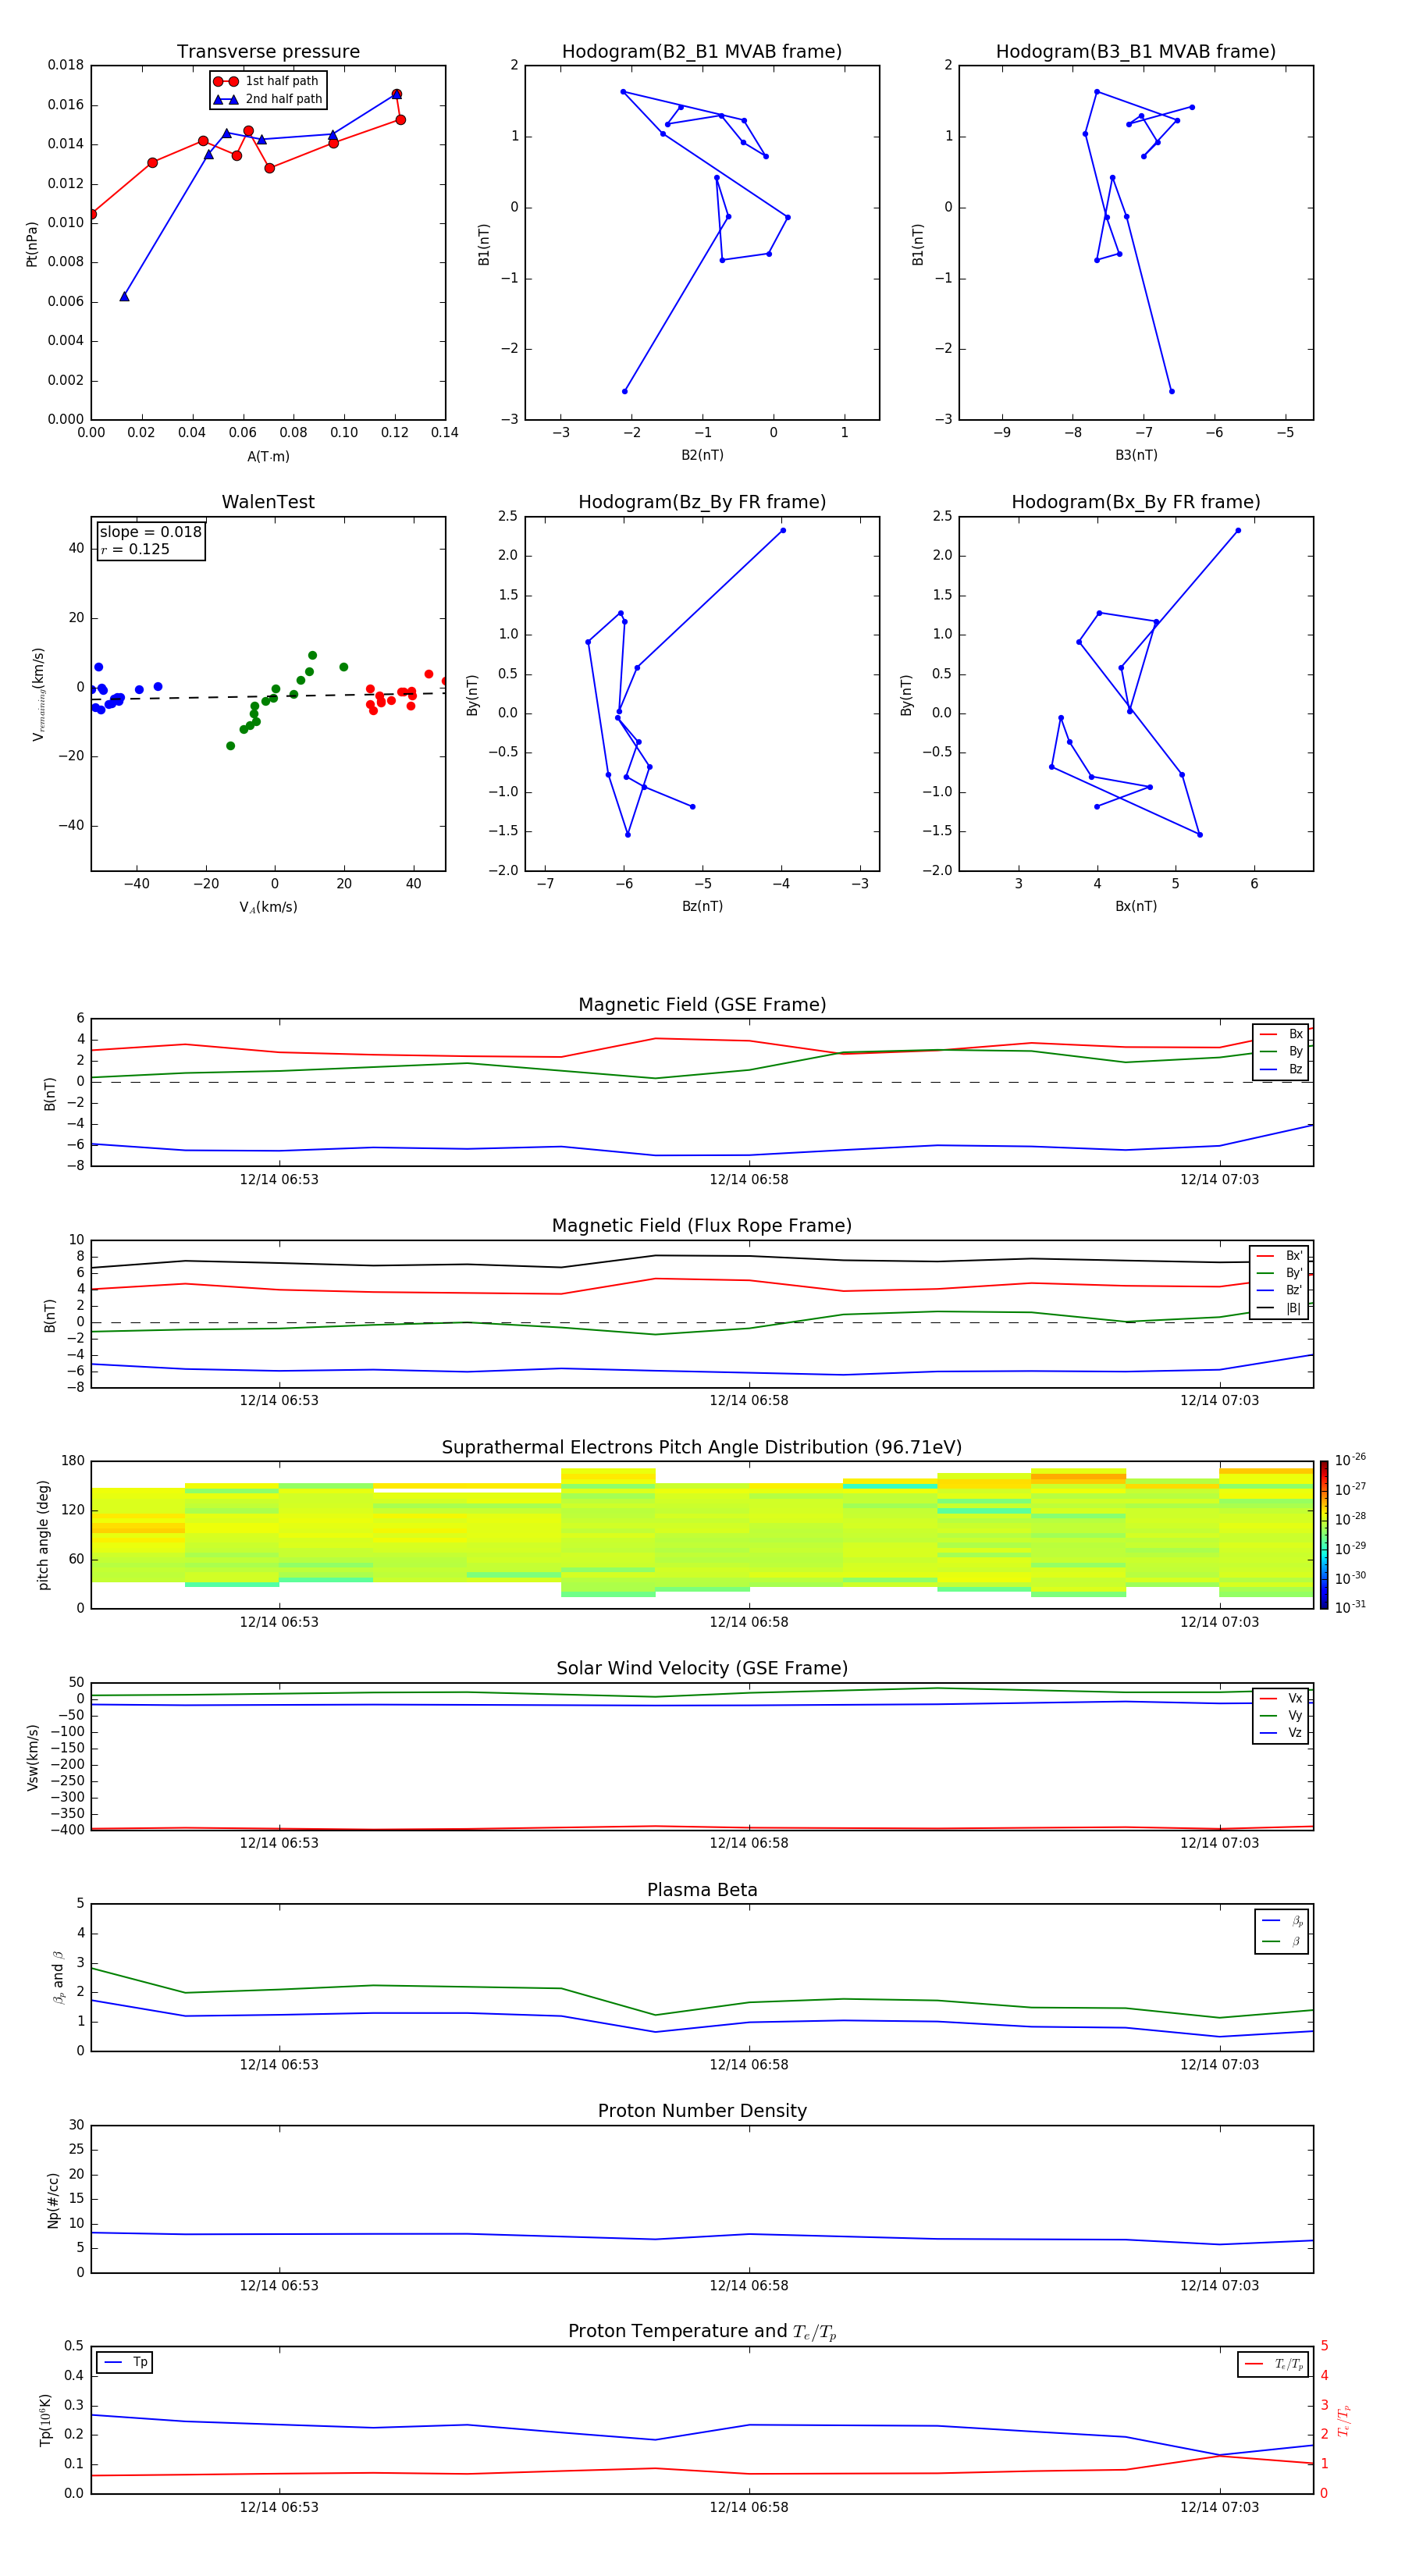Click 'Pt(nPa)' y-axis label
The image size is (1405, 2576).
click(x=31, y=243)
